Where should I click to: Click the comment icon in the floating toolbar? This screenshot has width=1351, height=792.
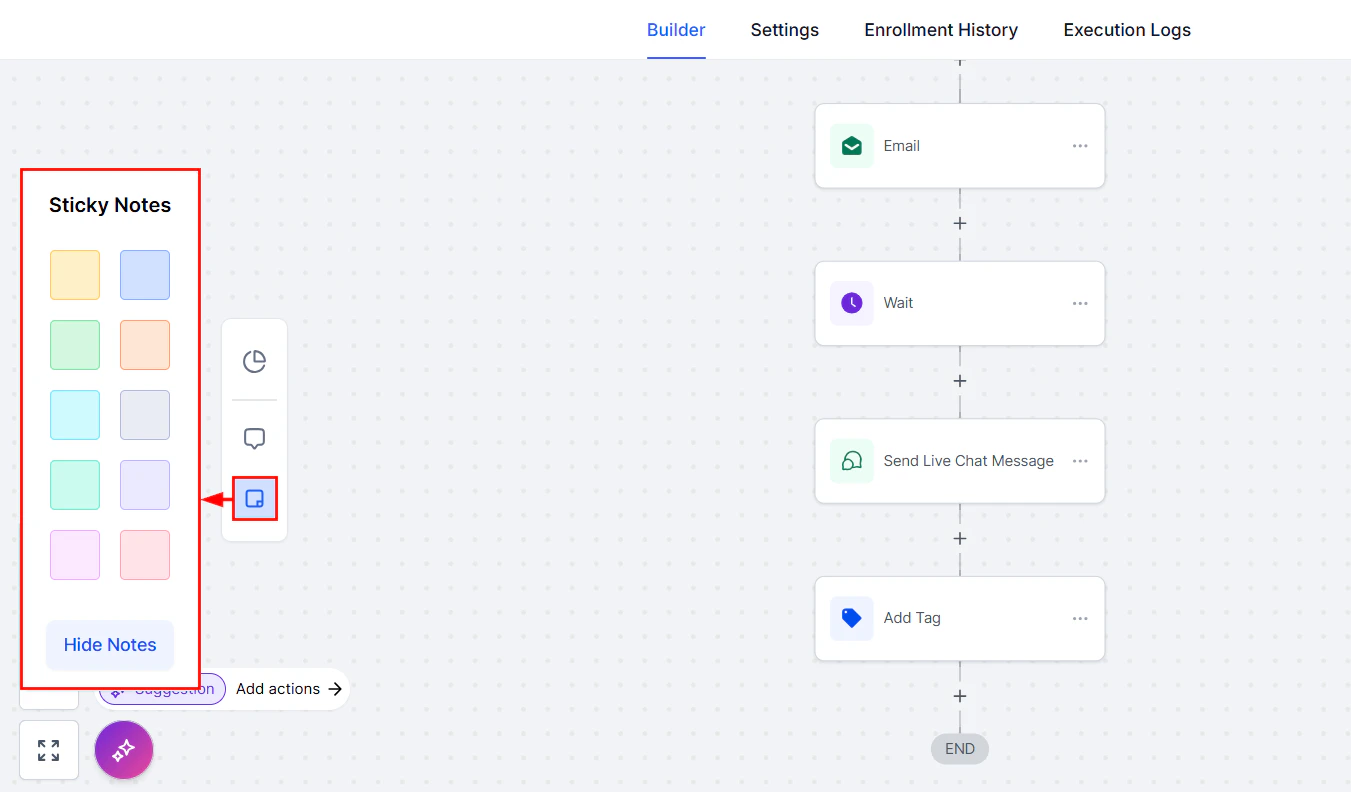254,438
